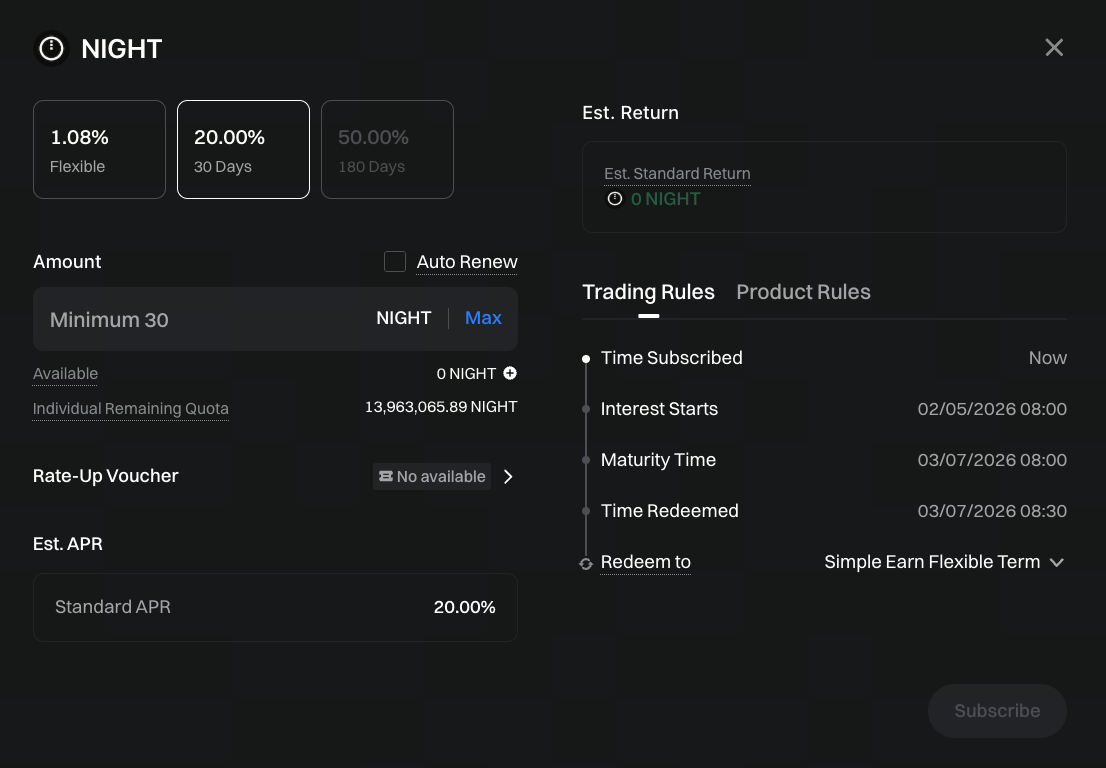Viewport: 1106px width, 768px height.
Task: Click the redeem cycle icon beside Redeem to
Action: pos(586,563)
